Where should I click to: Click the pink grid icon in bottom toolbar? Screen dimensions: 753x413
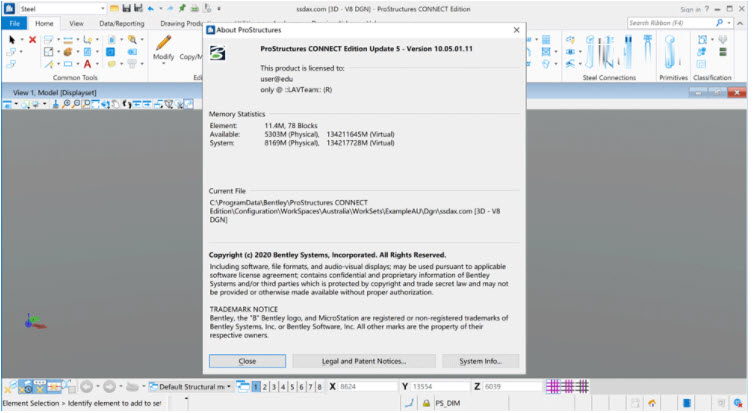(x=553, y=386)
